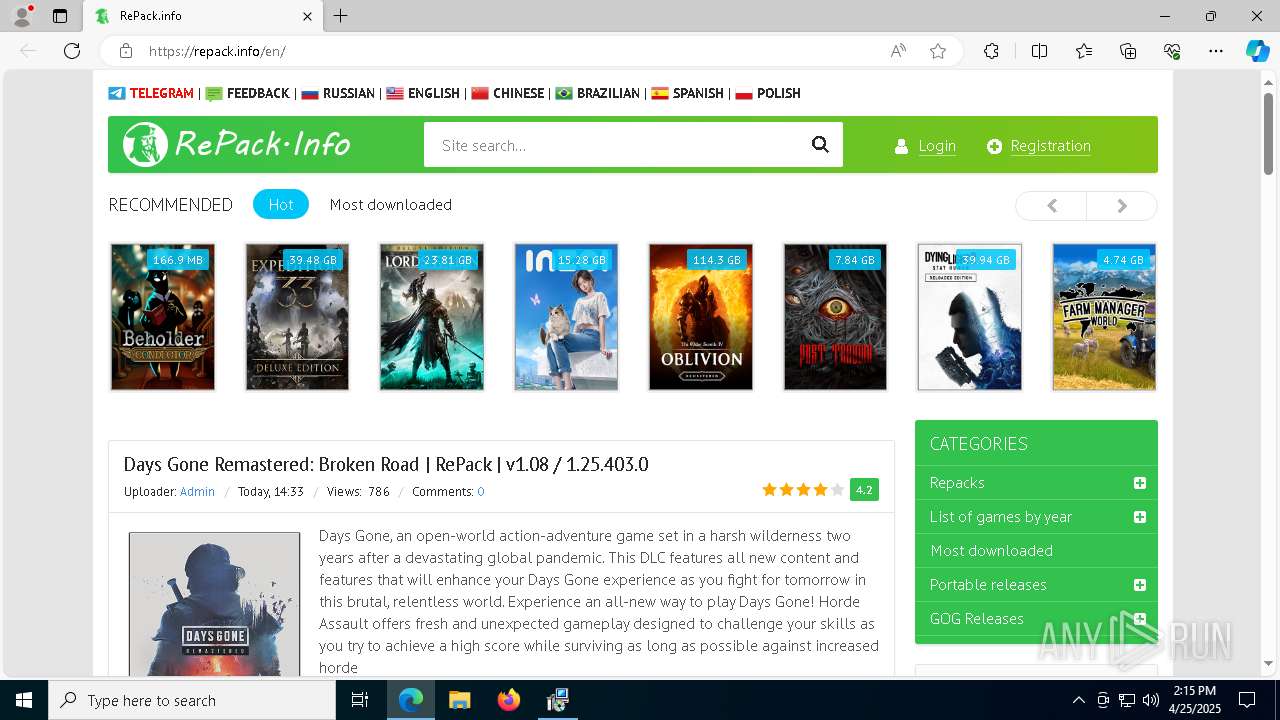
Task: Open uploader Admin profile
Action: point(197,492)
